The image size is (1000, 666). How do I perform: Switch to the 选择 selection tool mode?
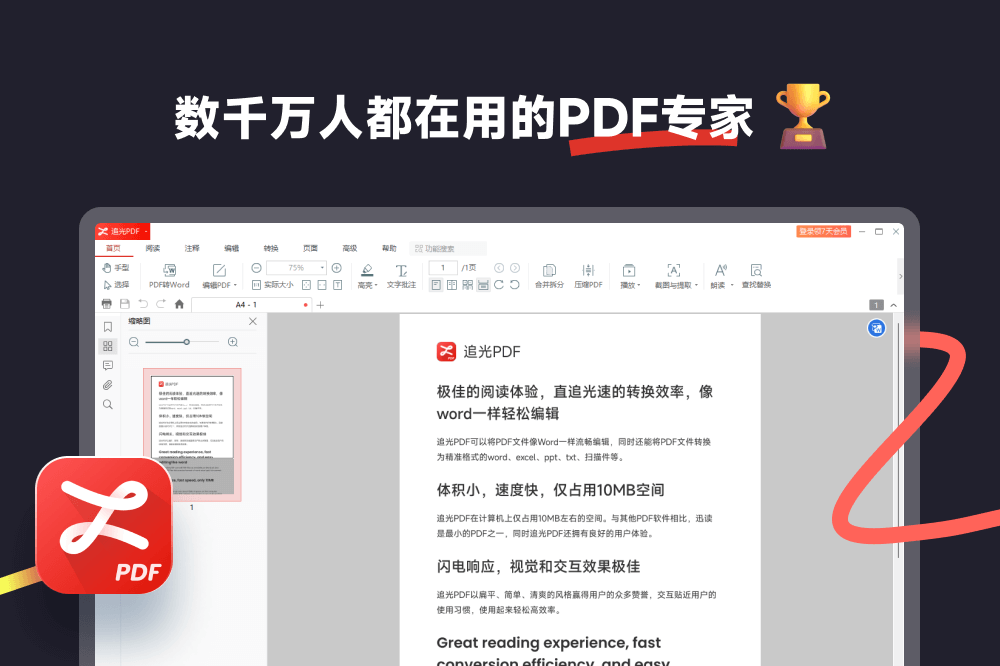coord(116,284)
